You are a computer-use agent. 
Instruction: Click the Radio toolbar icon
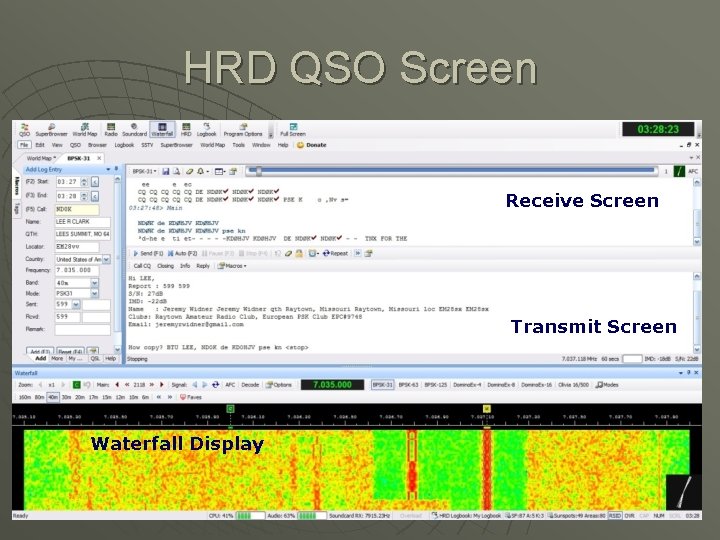pyautogui.click(x=111, y=130)
